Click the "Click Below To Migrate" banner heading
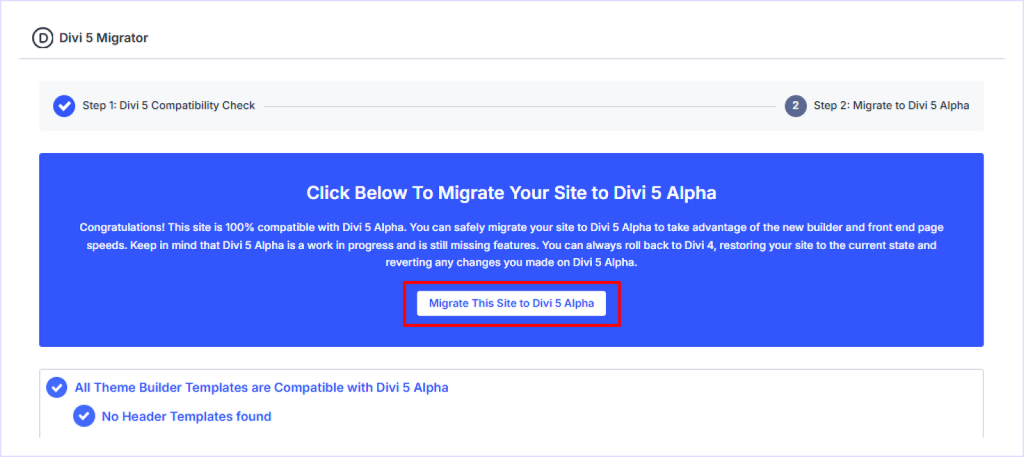 [x=511, y=193]
